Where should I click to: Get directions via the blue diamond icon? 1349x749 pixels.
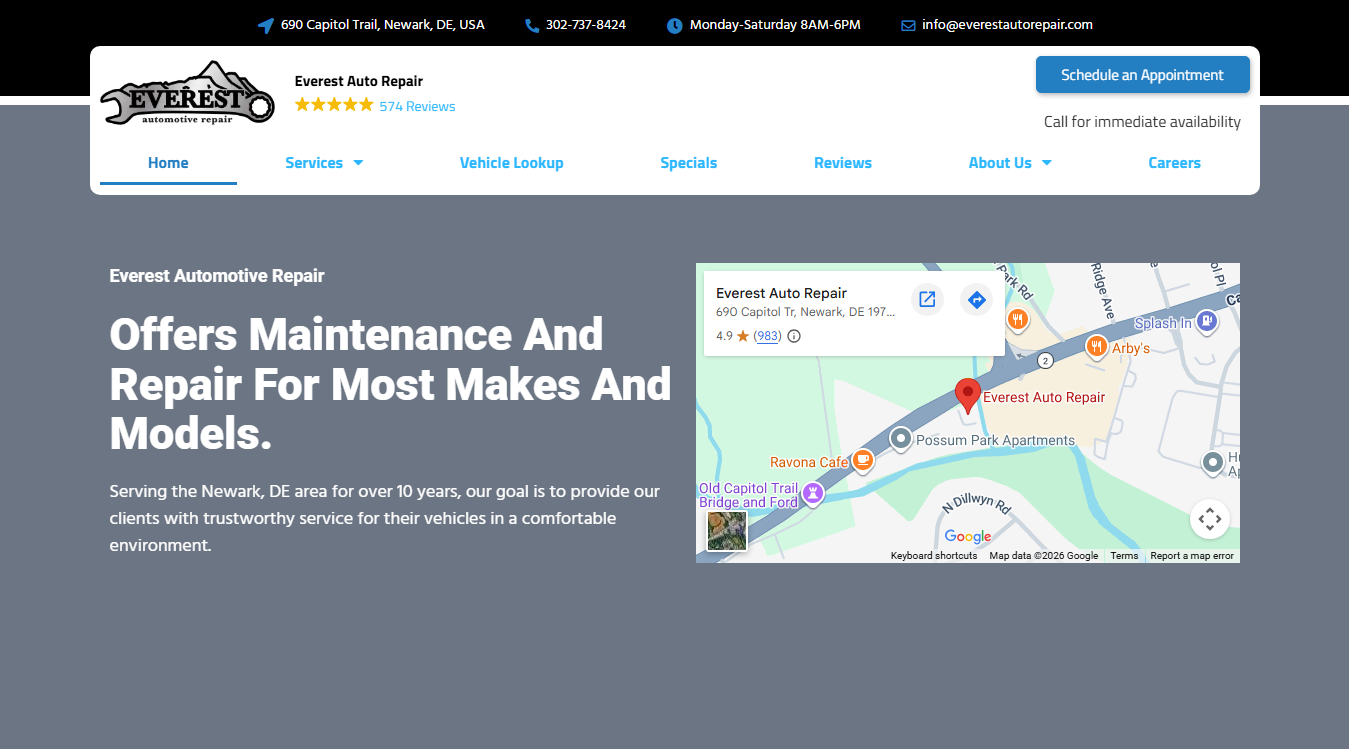point(977,299)
